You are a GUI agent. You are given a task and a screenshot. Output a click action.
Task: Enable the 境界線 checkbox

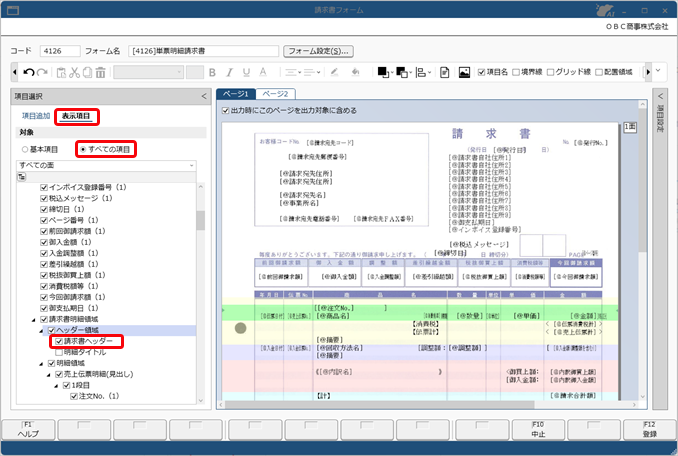click(x=516, y=72)
